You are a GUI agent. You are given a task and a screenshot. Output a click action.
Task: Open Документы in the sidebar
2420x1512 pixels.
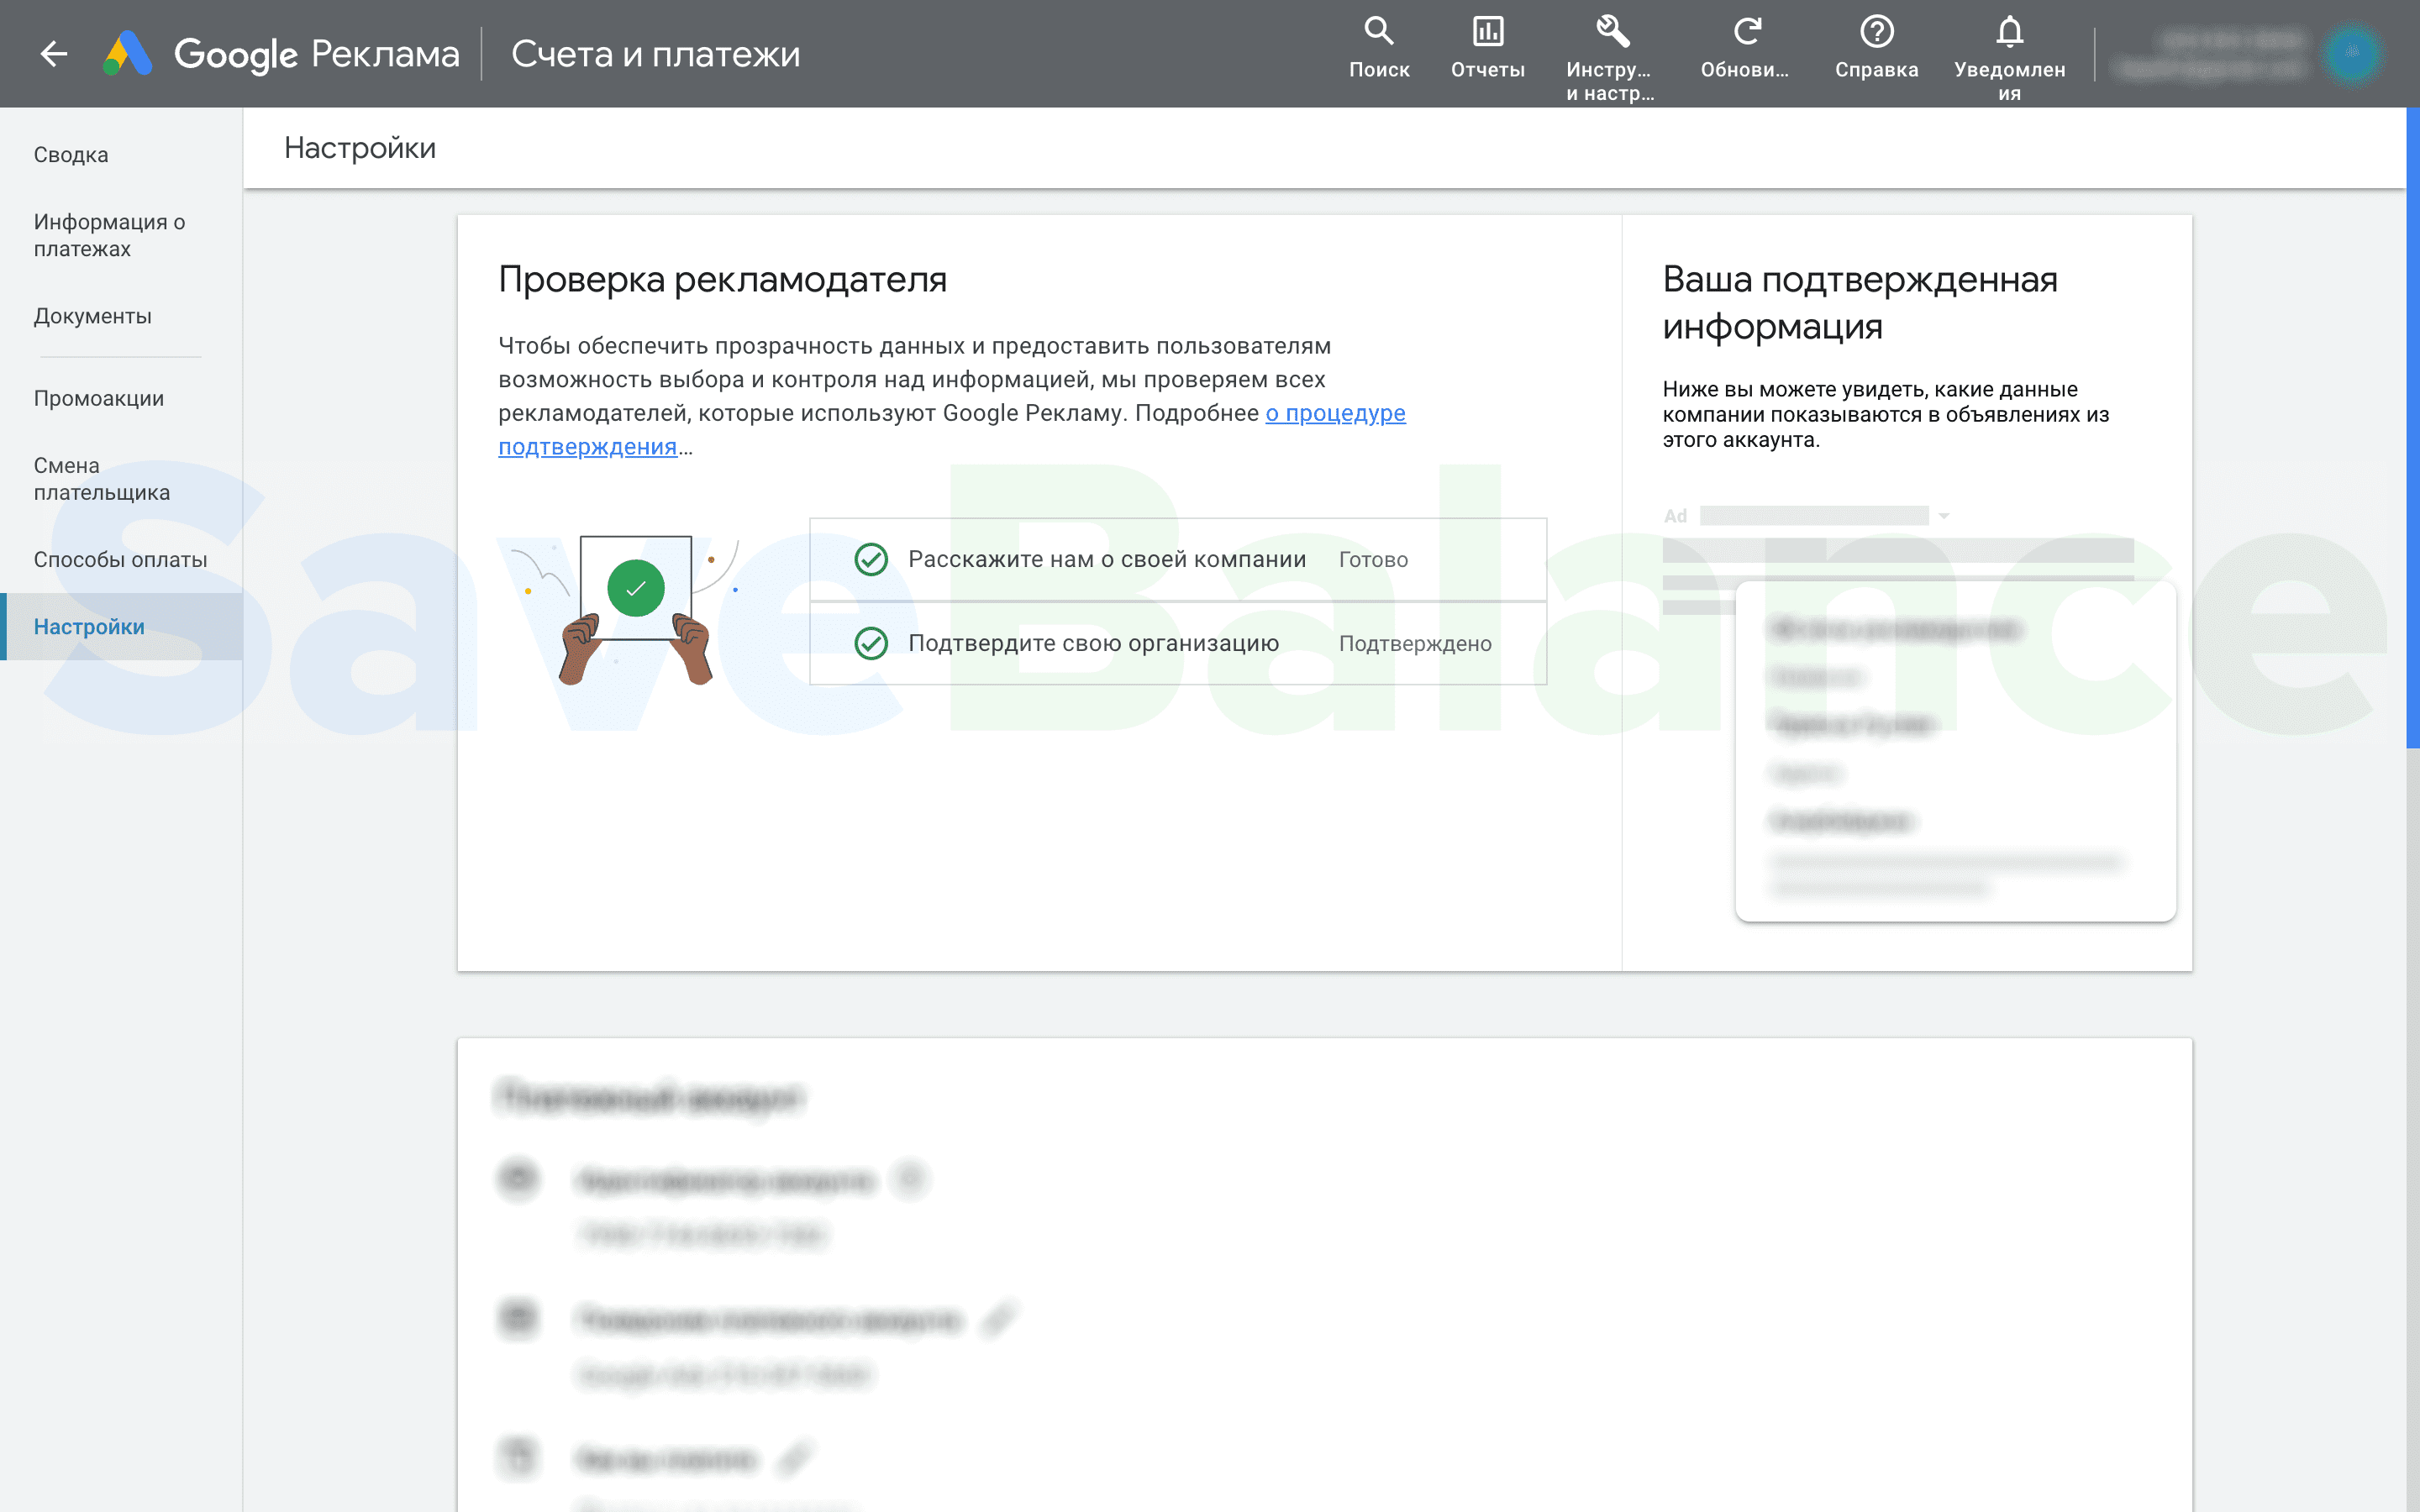[93, 316]
